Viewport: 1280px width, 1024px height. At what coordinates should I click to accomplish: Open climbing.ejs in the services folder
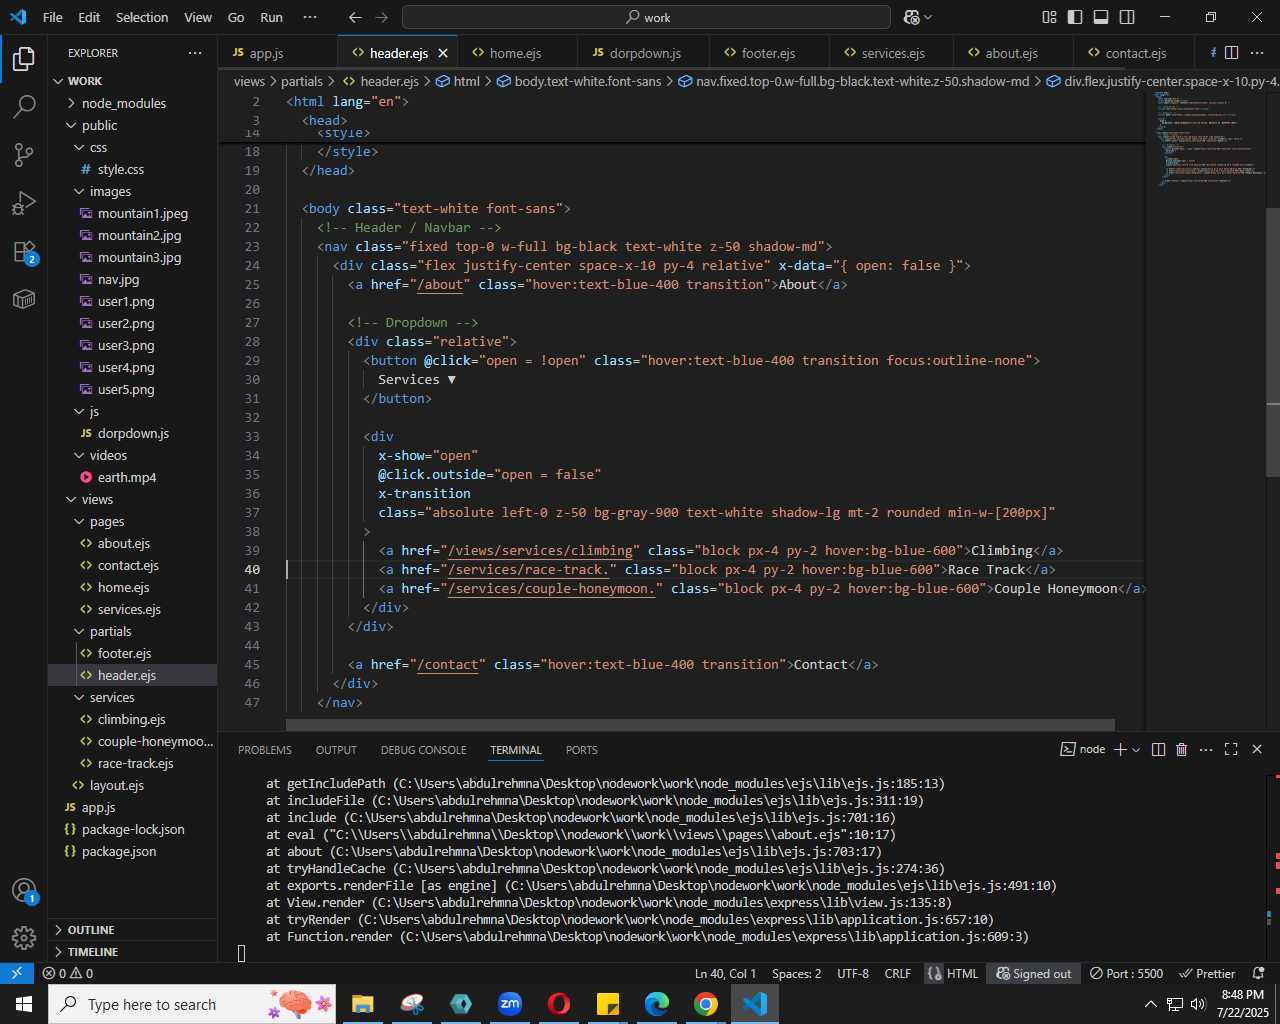132,719
